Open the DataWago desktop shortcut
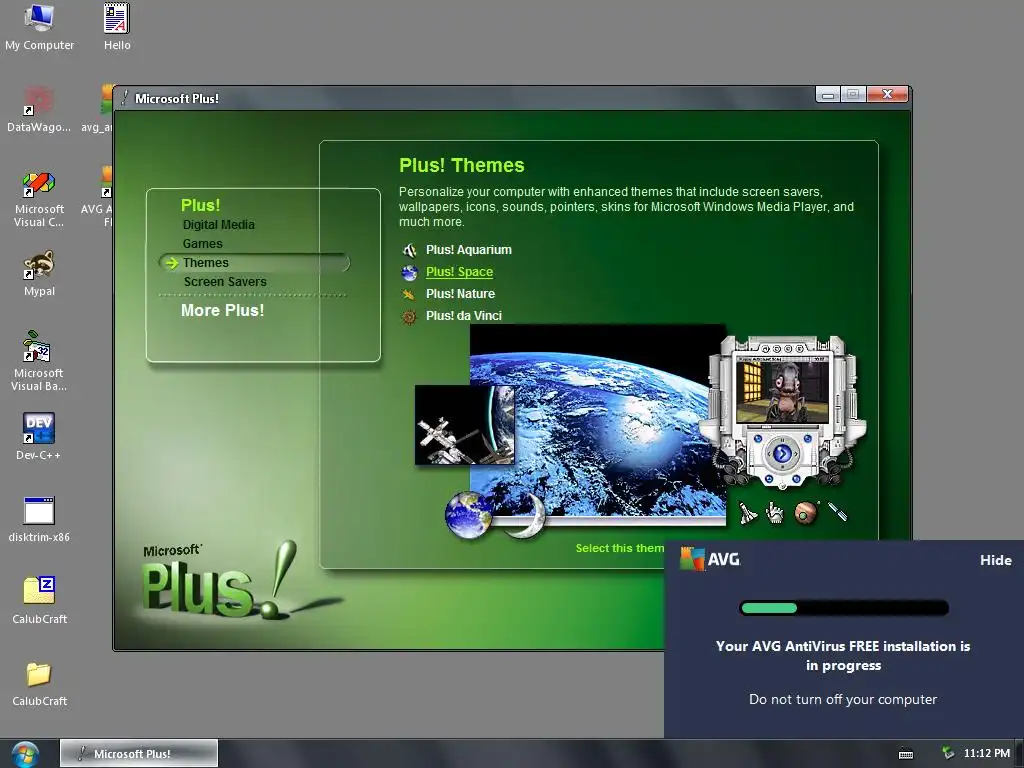The height and width of the screenshot is (768, 1024). point(39,108)
